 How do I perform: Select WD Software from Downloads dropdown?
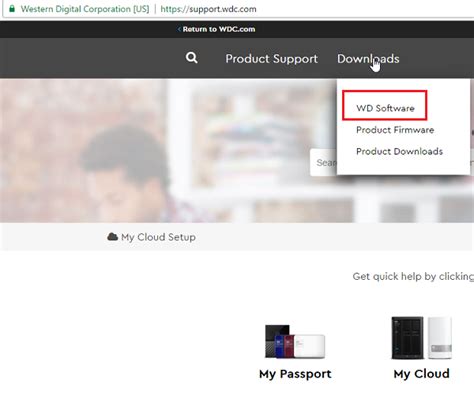(x=385, y=108)
